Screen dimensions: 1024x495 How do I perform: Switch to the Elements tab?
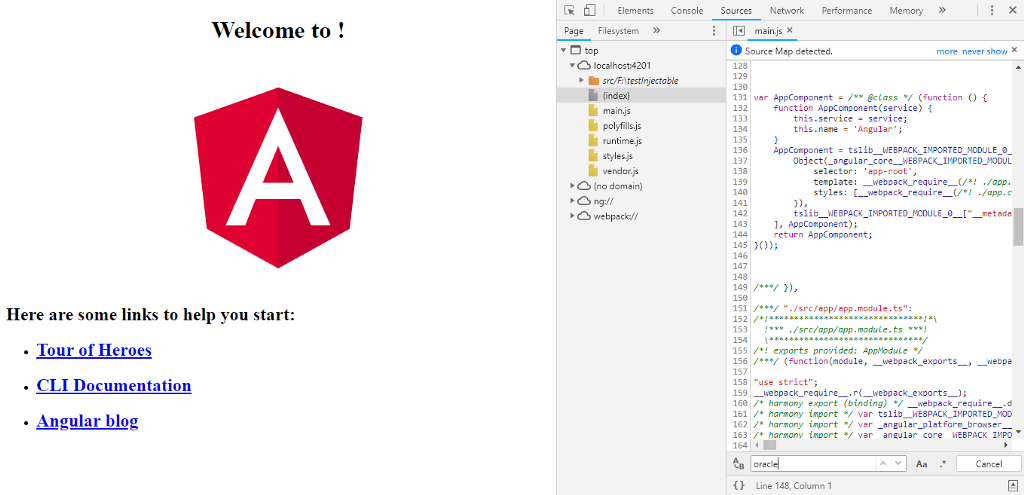[635, 10]
